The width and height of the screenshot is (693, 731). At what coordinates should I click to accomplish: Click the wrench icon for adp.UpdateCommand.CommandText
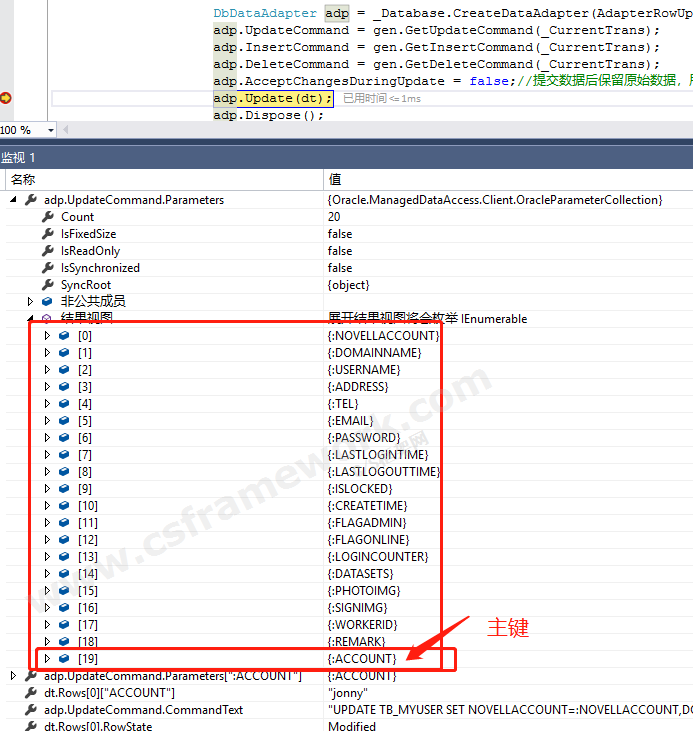(30, 710)
